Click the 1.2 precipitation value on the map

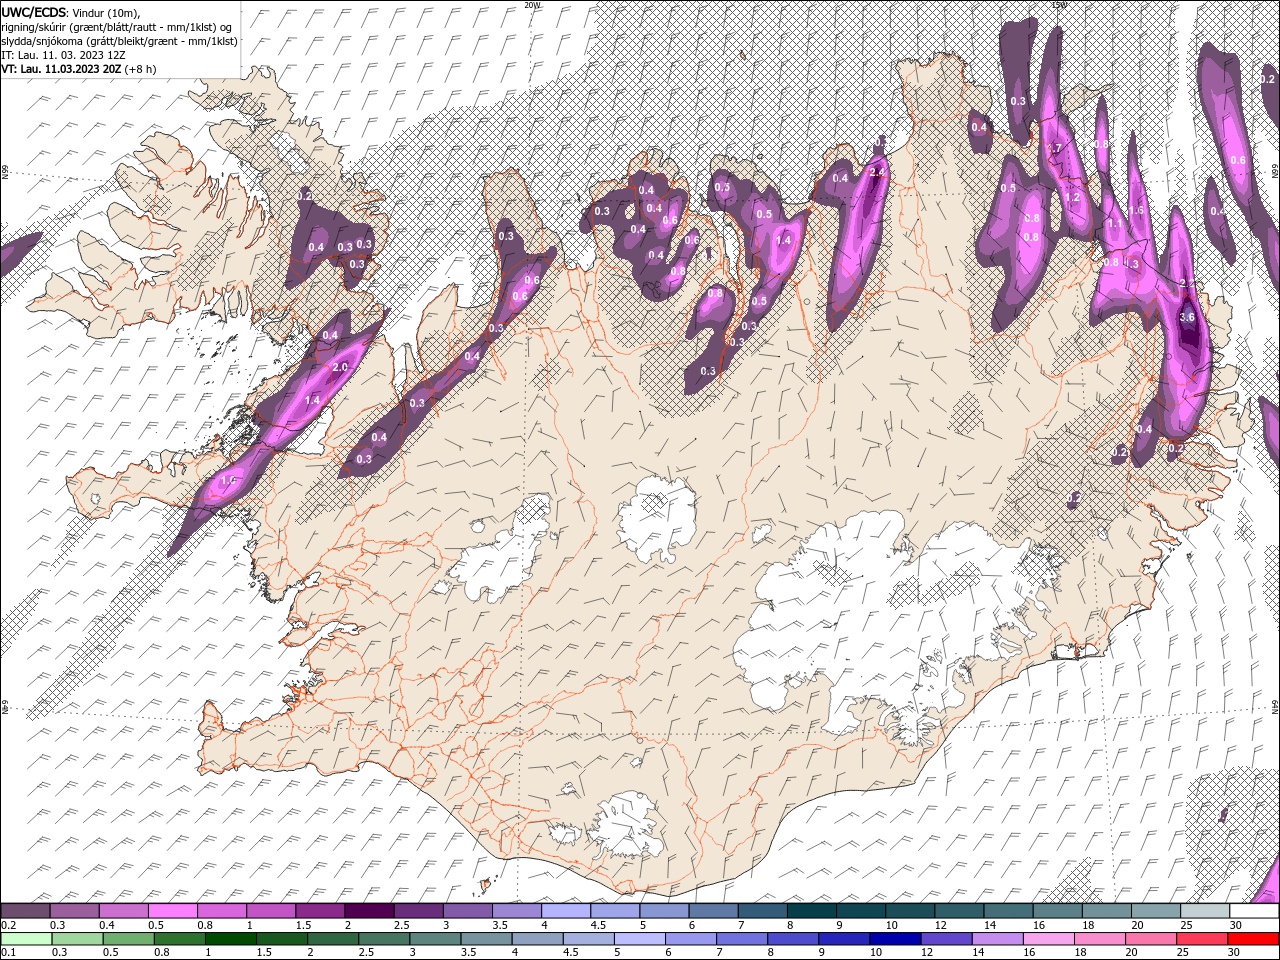click(1073, 197)
